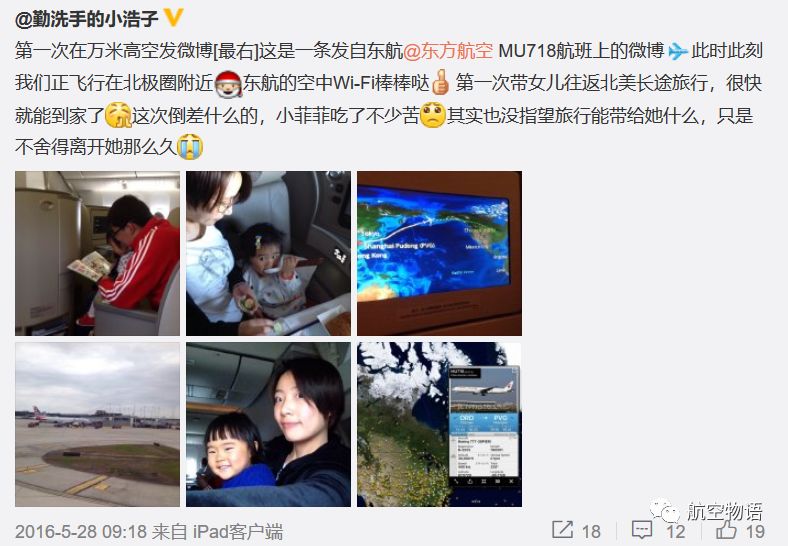
Task: Open the airport runway photo
Action: (x=97, y=425)
